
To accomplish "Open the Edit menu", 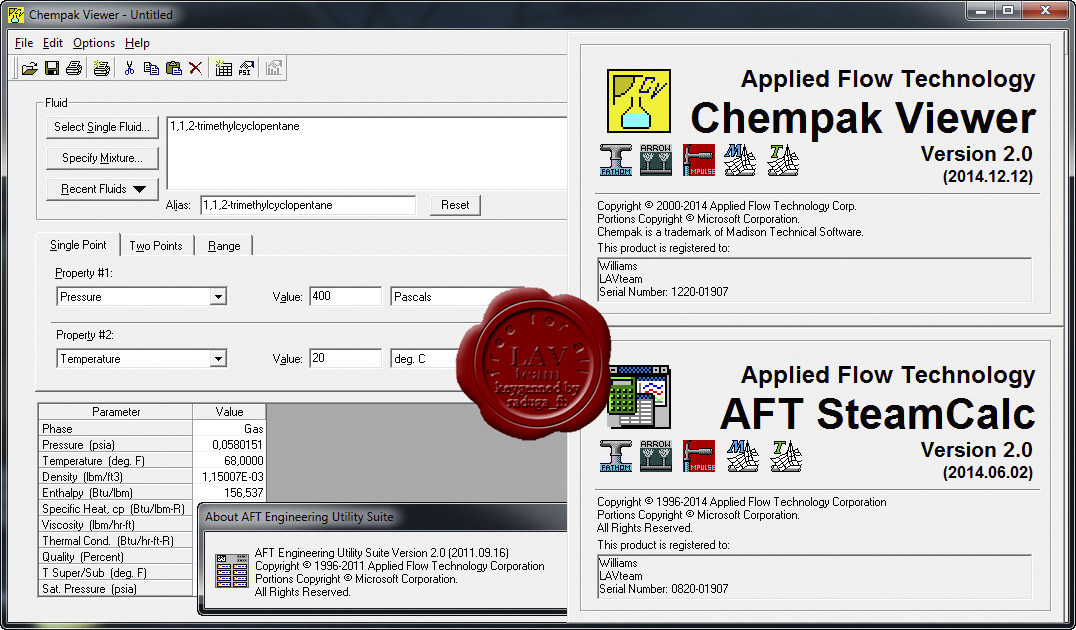I will (53, 43).
